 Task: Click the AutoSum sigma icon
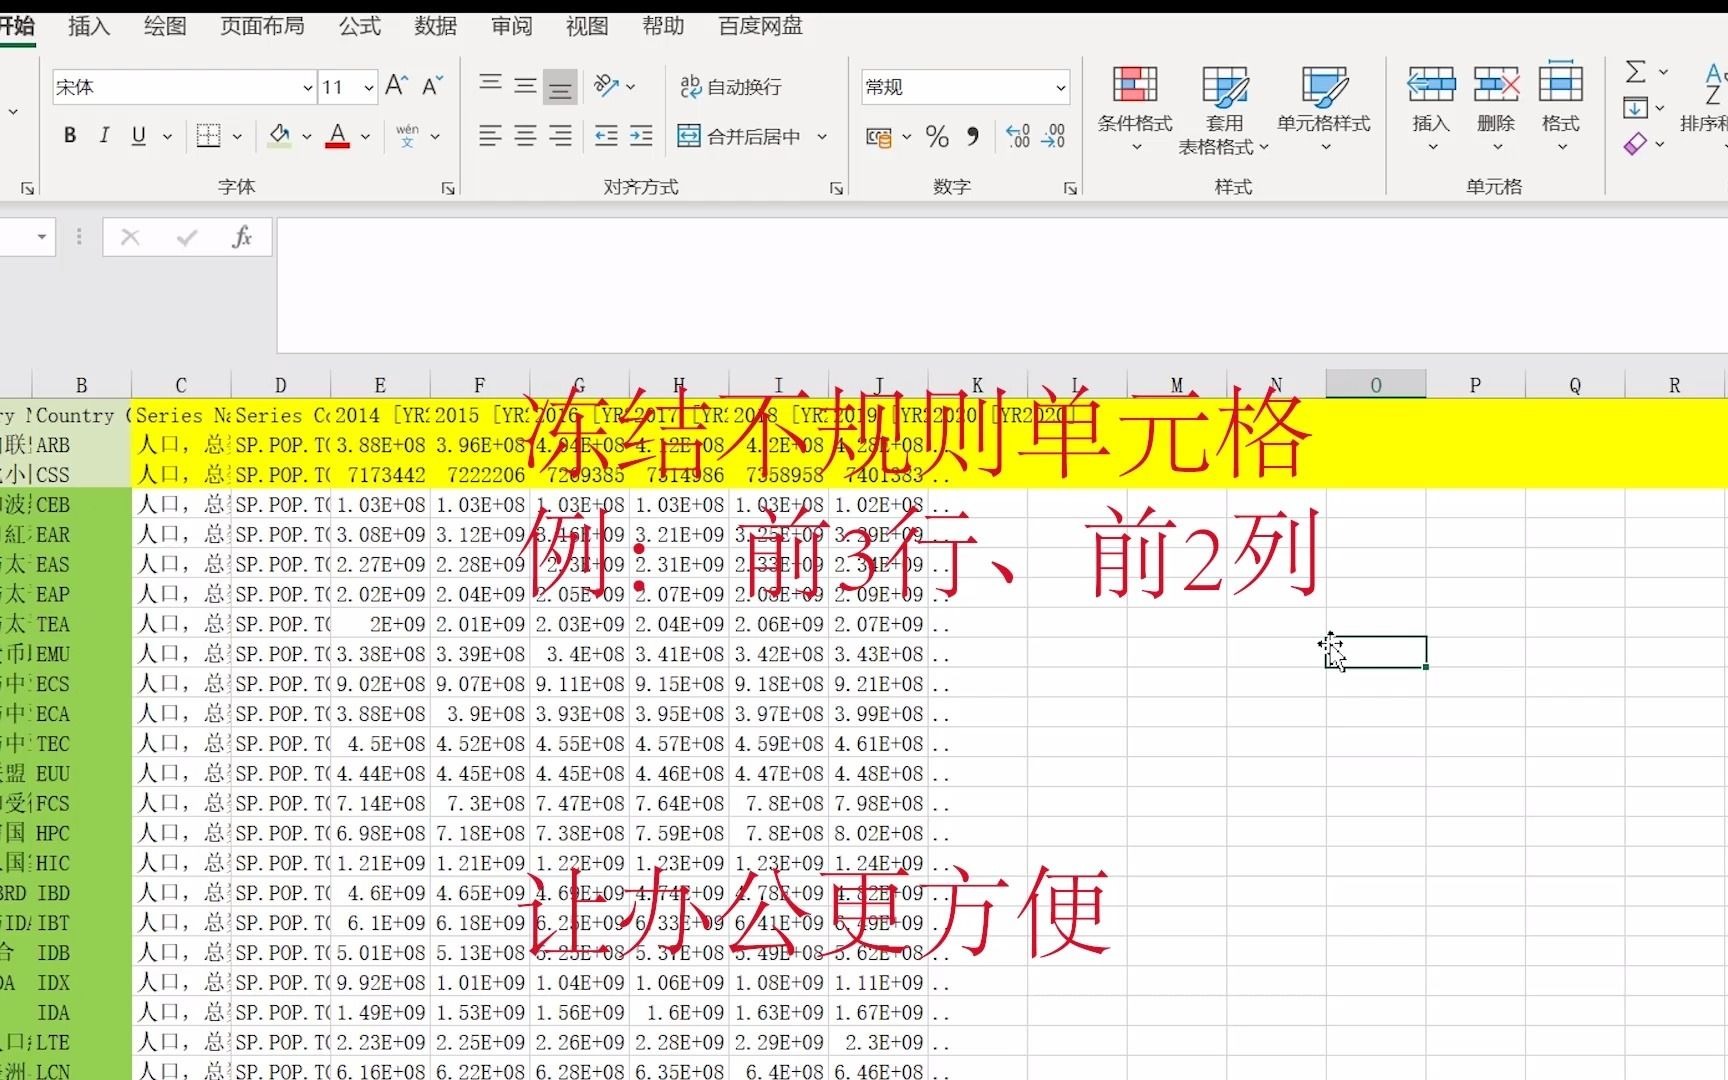1637,71
